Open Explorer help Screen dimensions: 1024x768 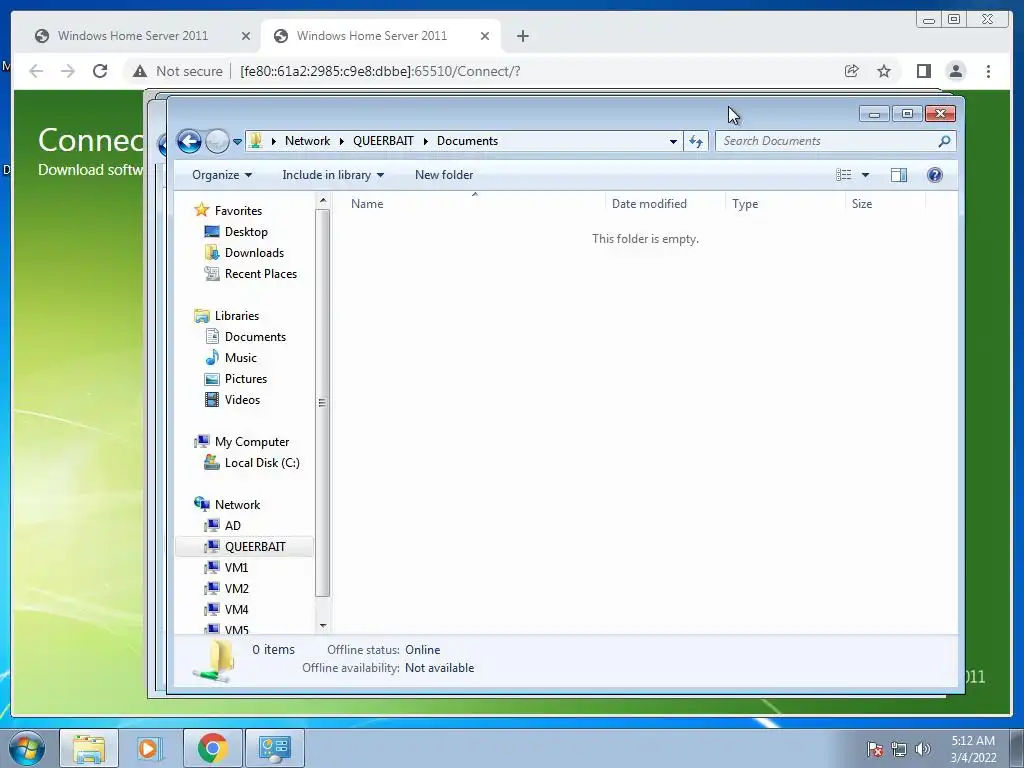(935, 175)
